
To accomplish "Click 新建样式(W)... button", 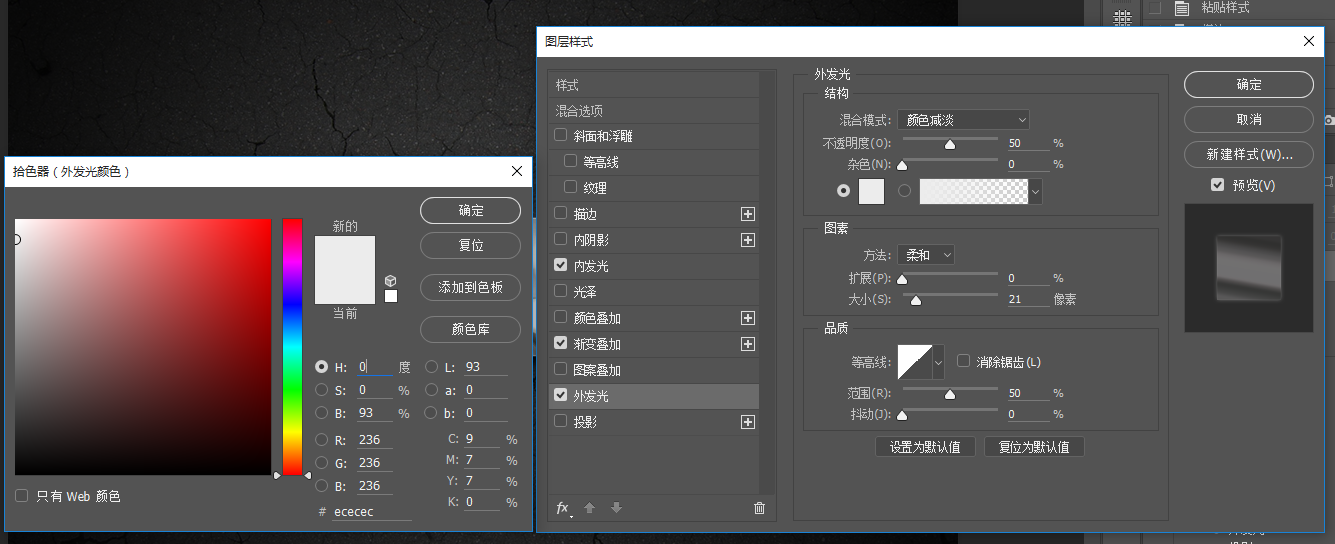I will [1249, 155].
